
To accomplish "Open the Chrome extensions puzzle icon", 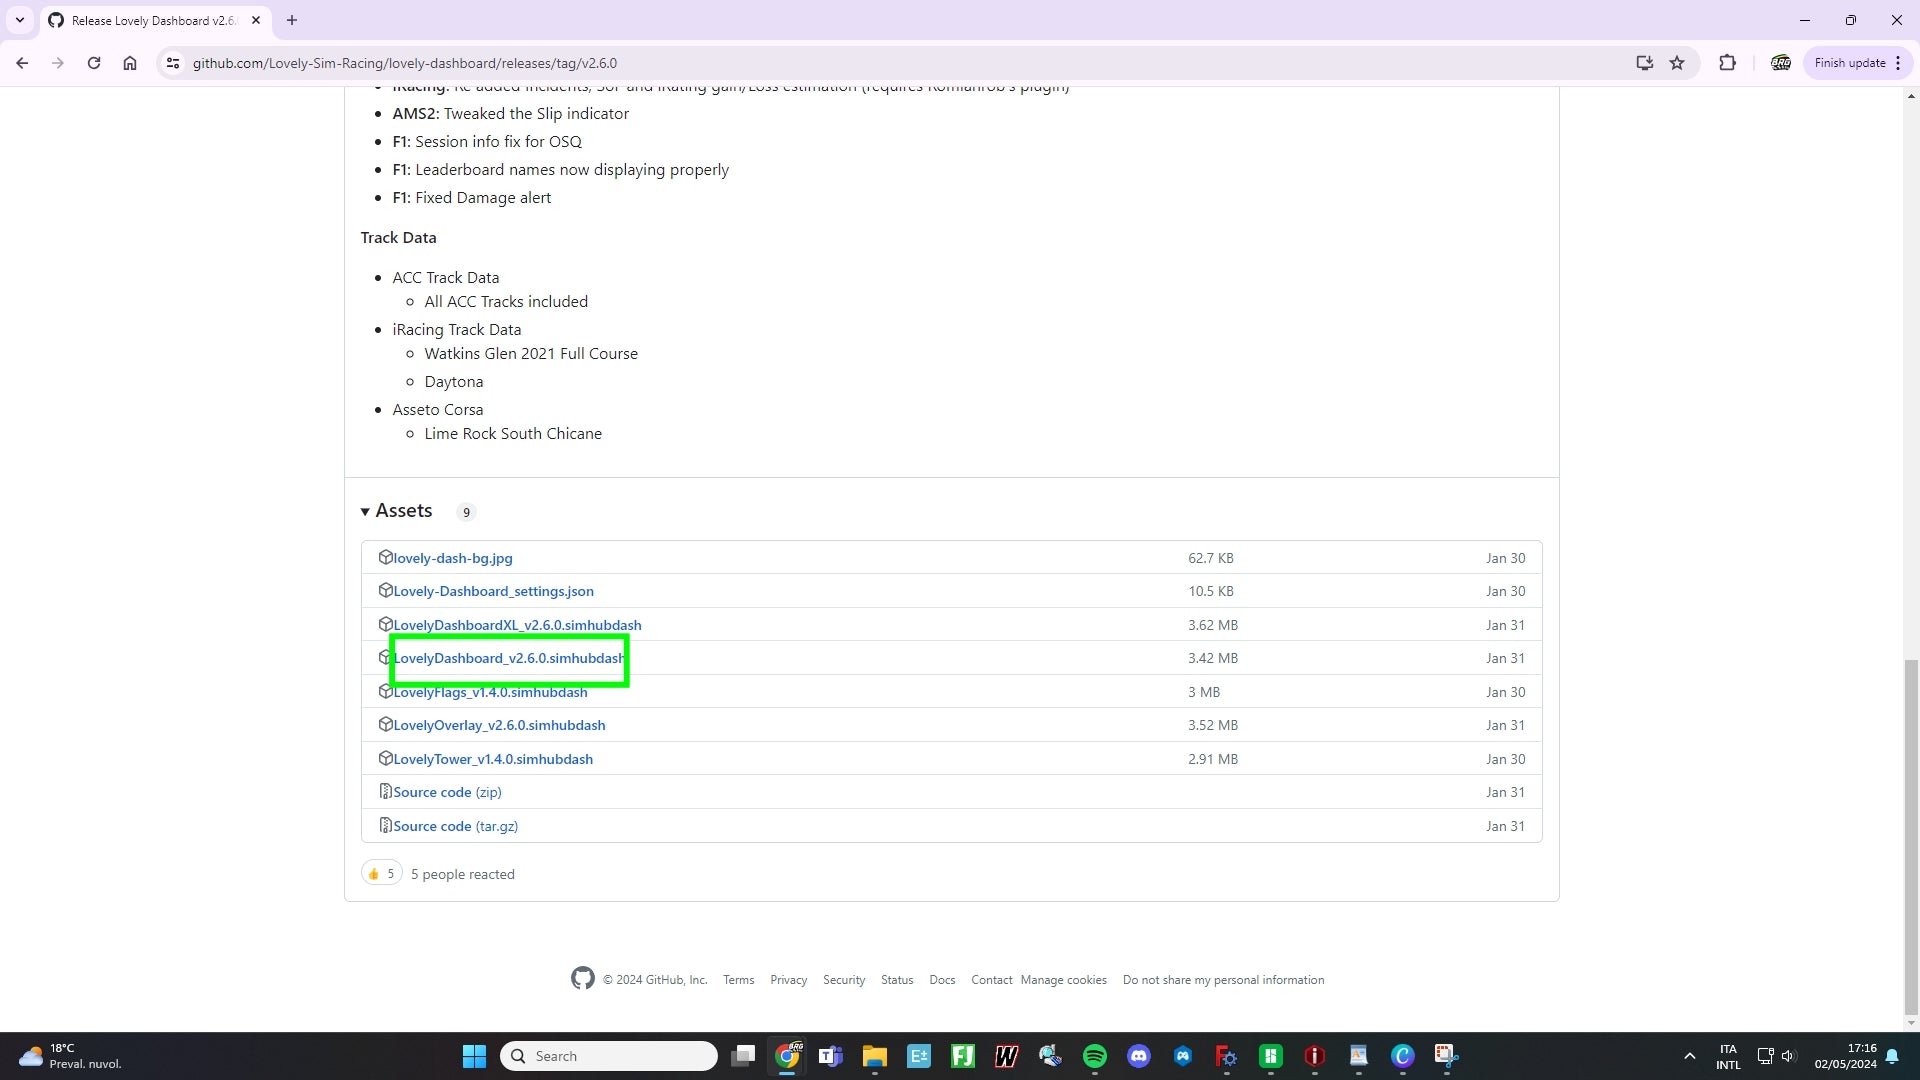I will coord(1727,63).
